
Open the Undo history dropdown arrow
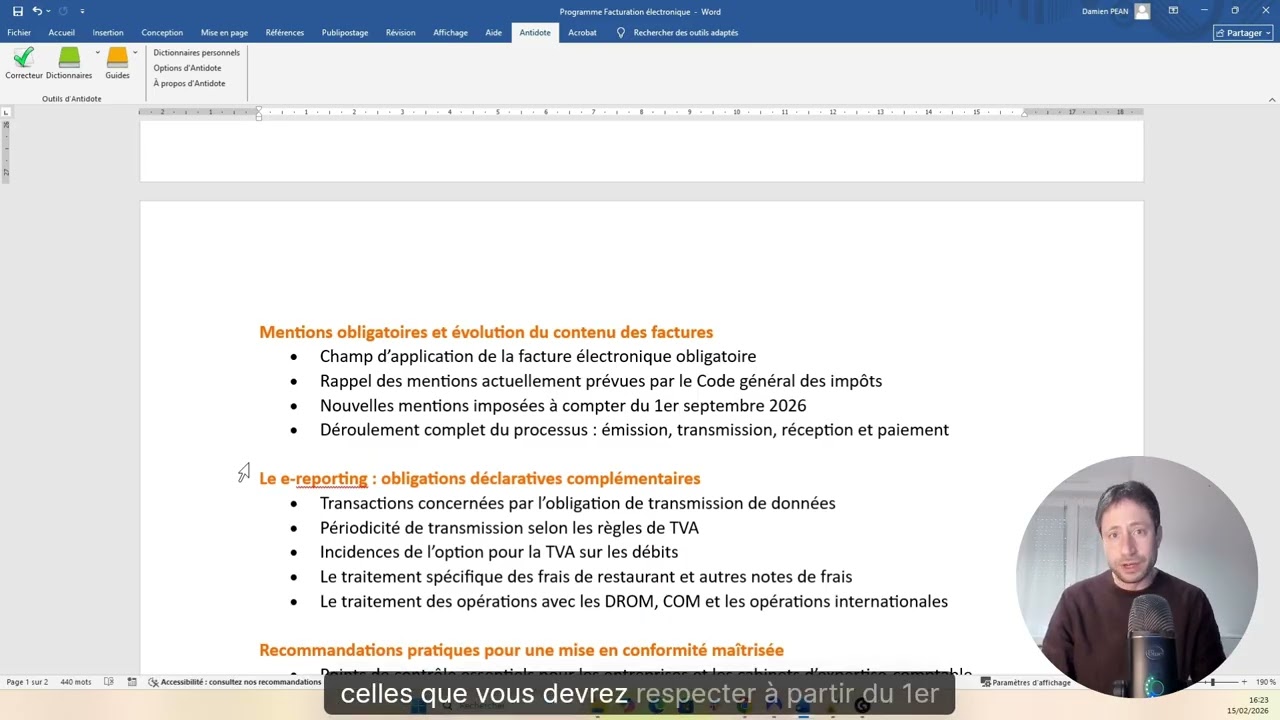click(x=49, y=11)
